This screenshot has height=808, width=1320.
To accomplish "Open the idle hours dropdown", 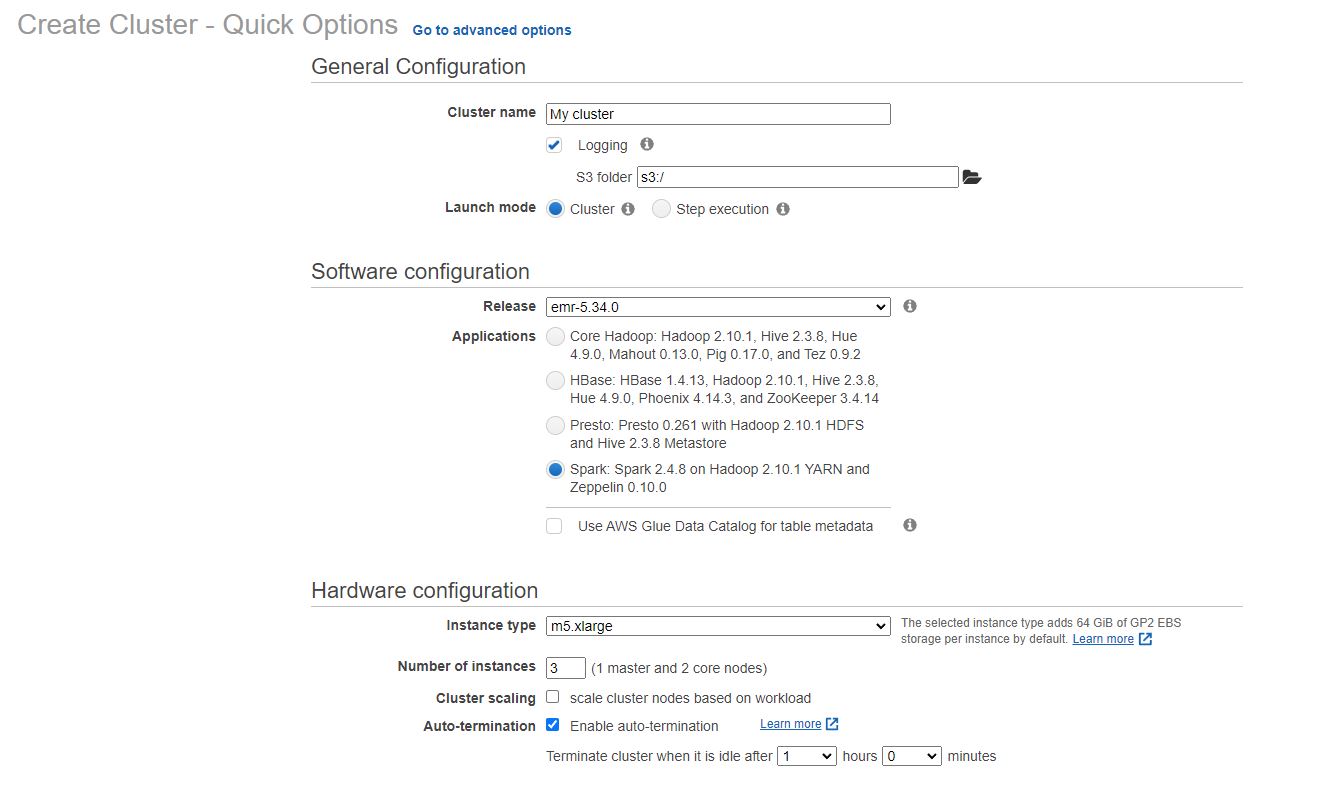I will (x=807, y=756).
